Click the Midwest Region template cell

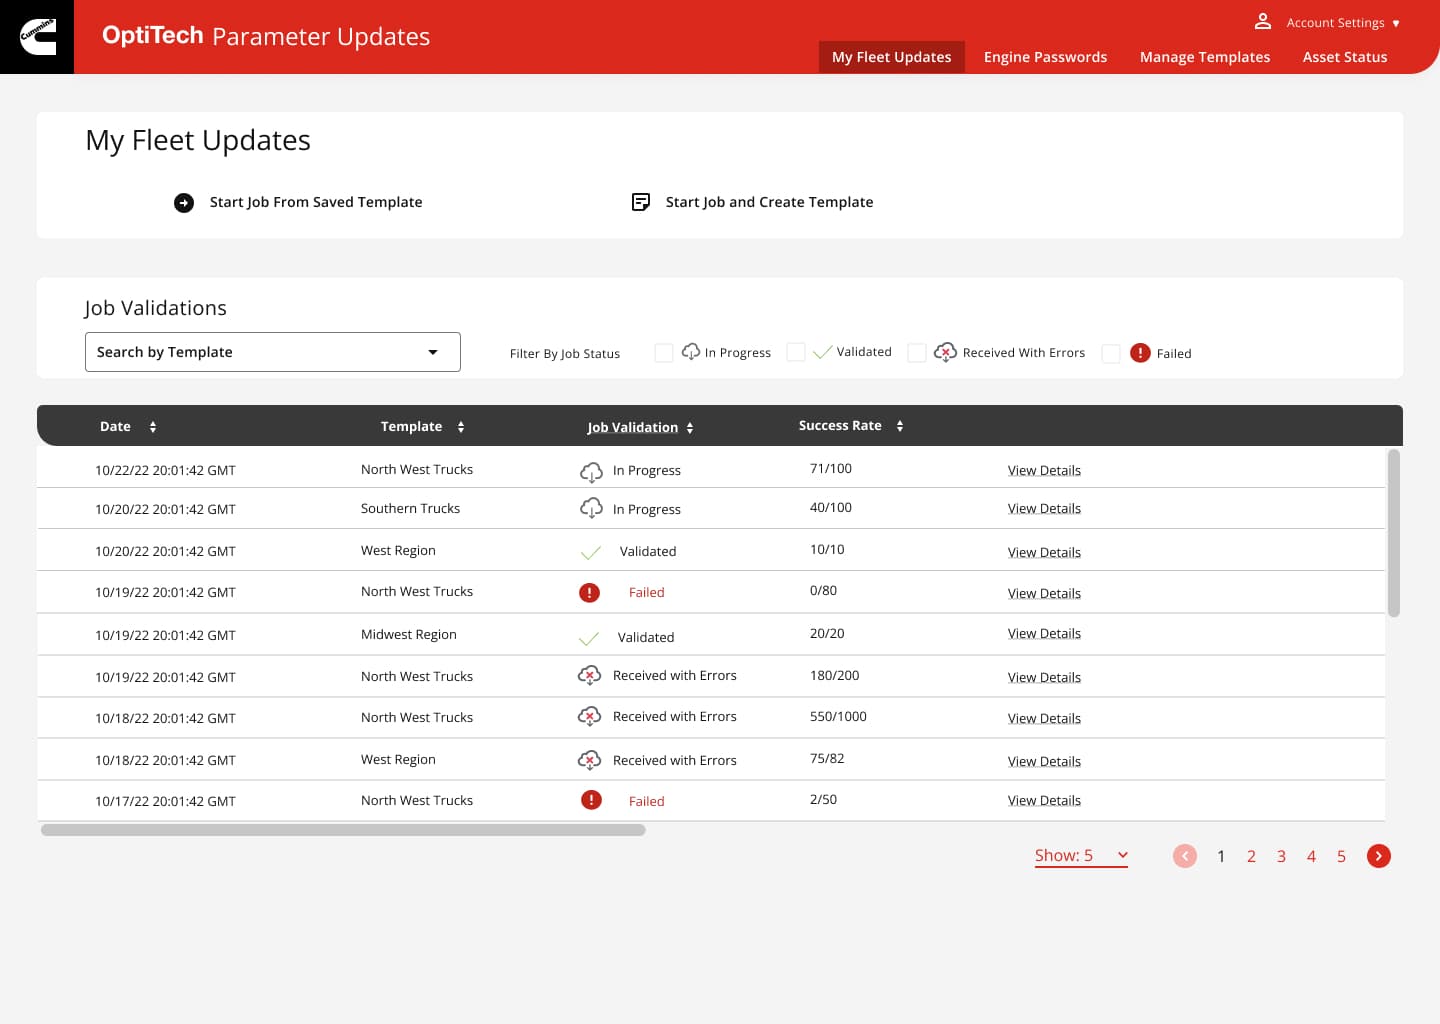408,635
